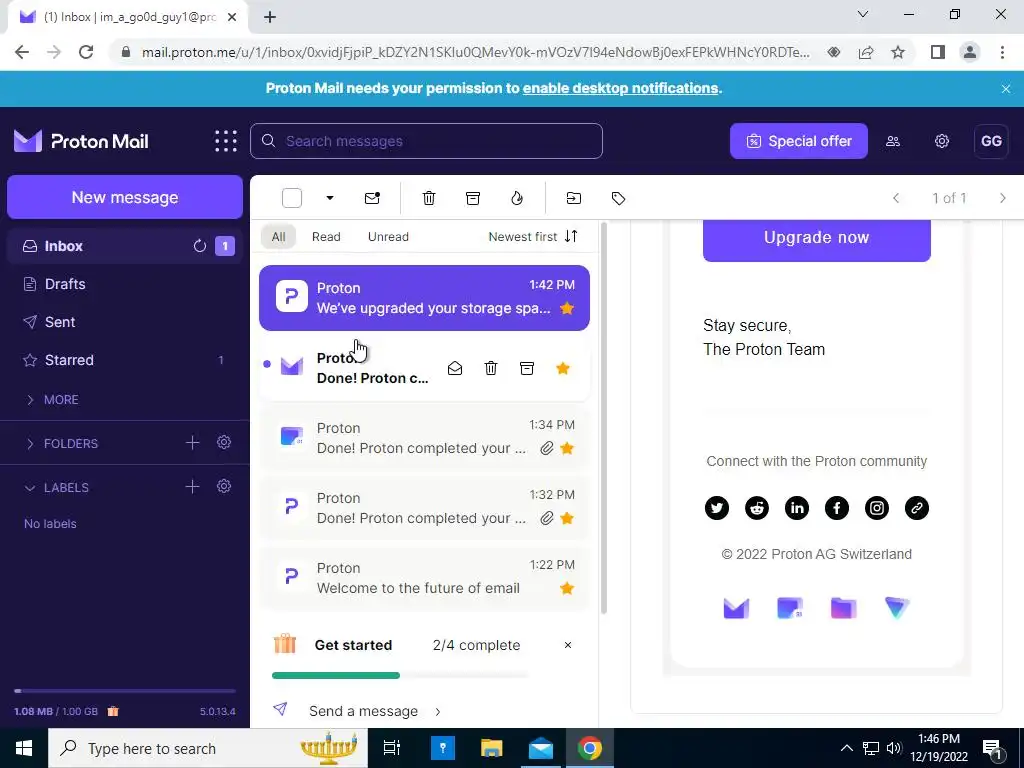
Task: Open the selection options dropdown arrow
Action: [330, 198]
